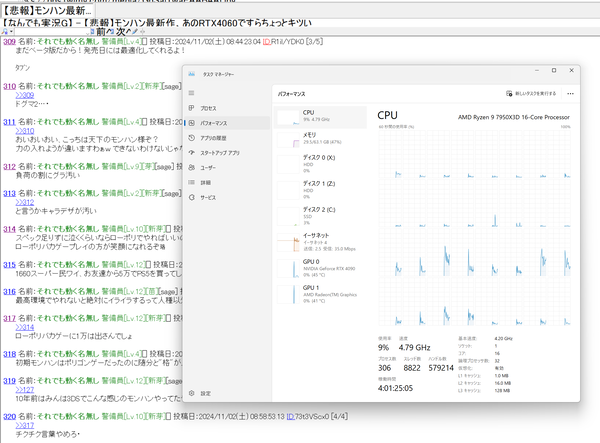Click the Task Manager app icon in title bar
The height and width of the screenshot is (443, 600).
(x=192, y=74)
